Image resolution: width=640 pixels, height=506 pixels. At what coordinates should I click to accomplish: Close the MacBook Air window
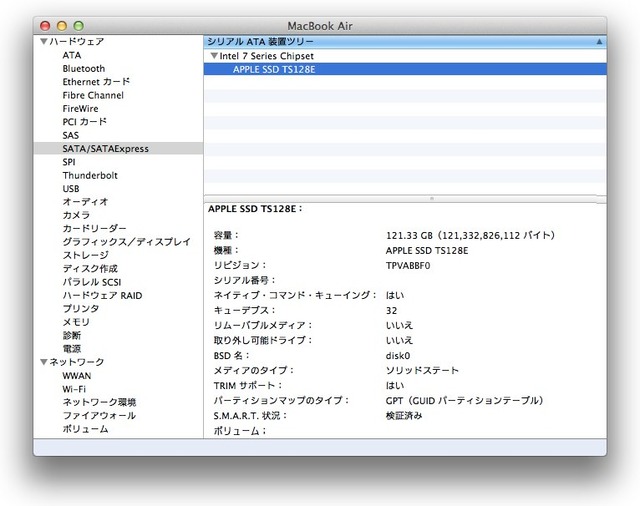45,26
